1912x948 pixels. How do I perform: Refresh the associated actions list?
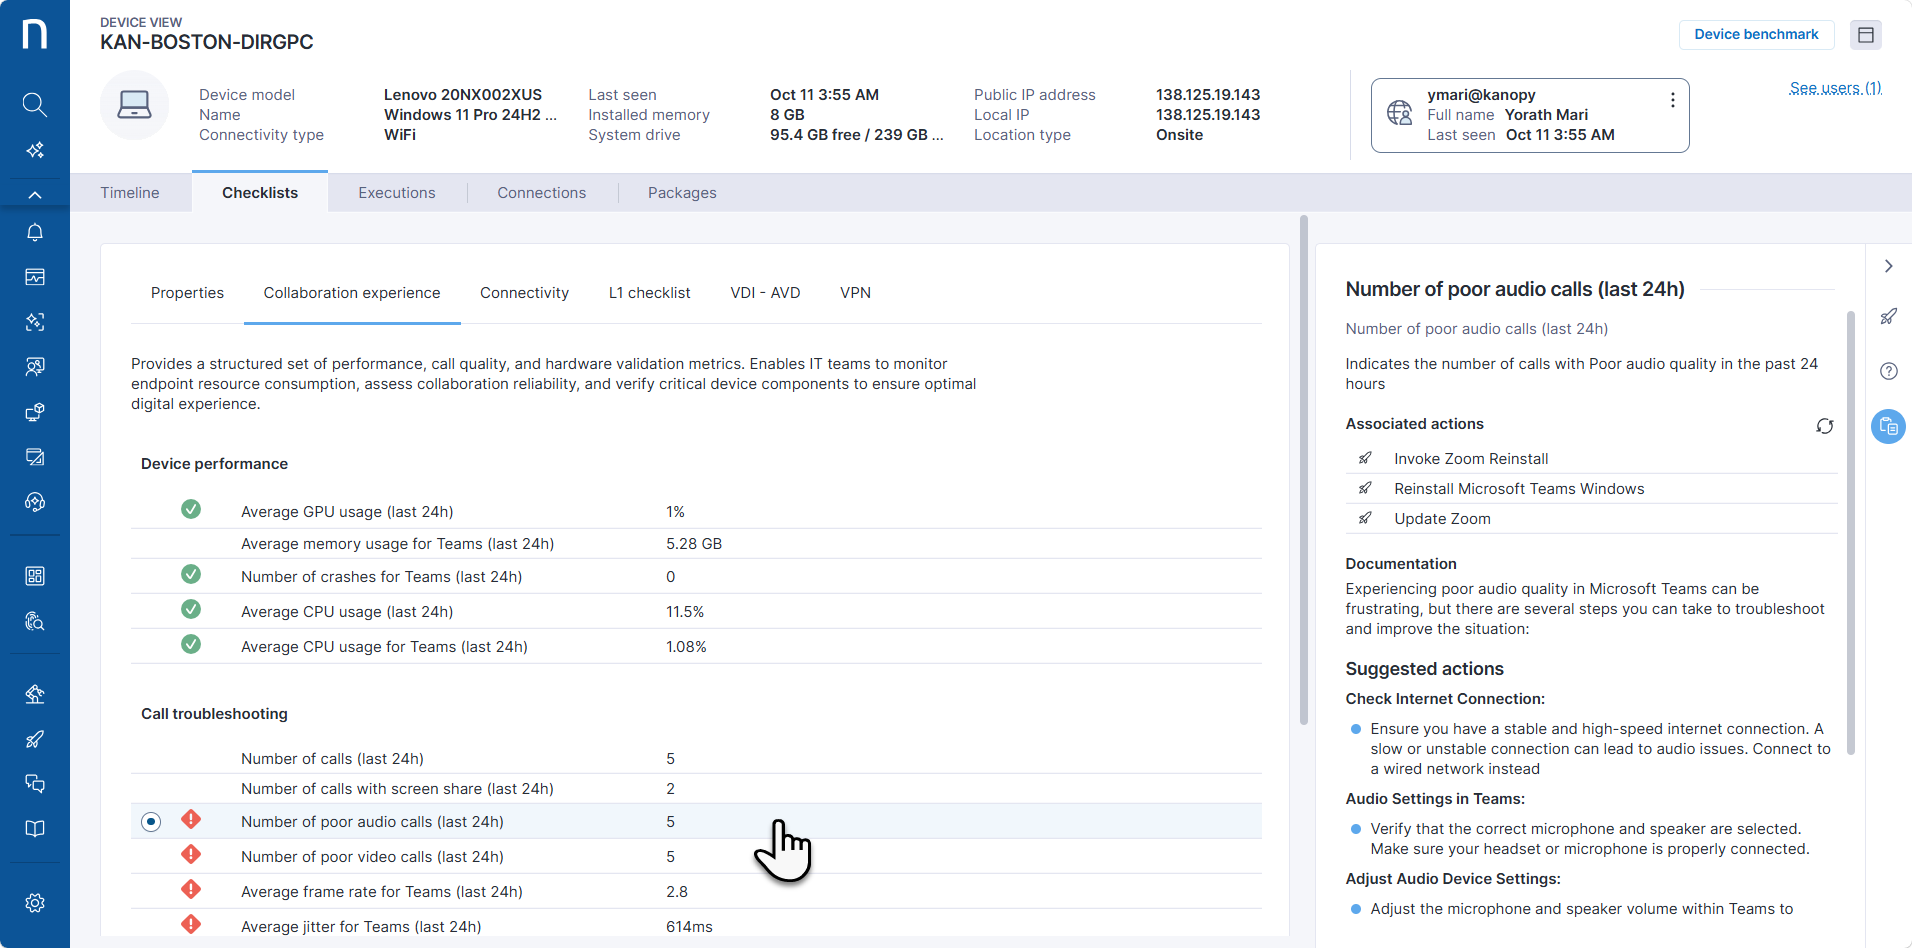click(1825, 426)
